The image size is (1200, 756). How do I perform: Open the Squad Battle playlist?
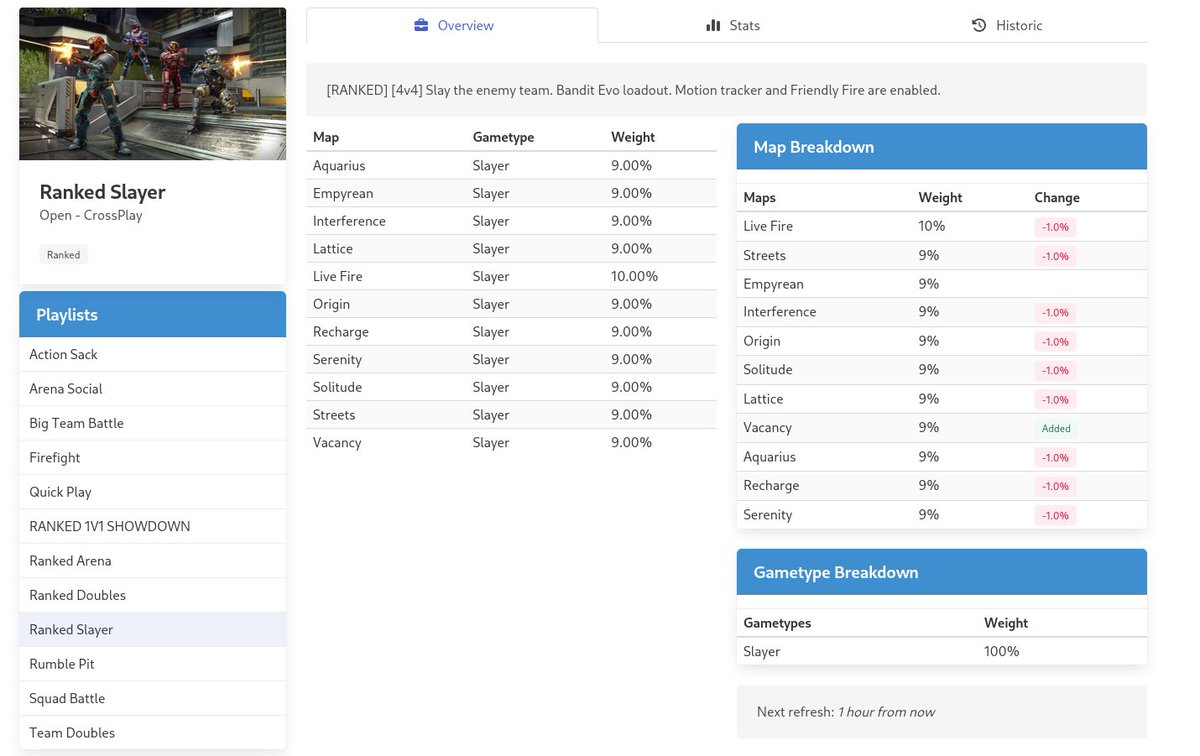pos(152,698)
